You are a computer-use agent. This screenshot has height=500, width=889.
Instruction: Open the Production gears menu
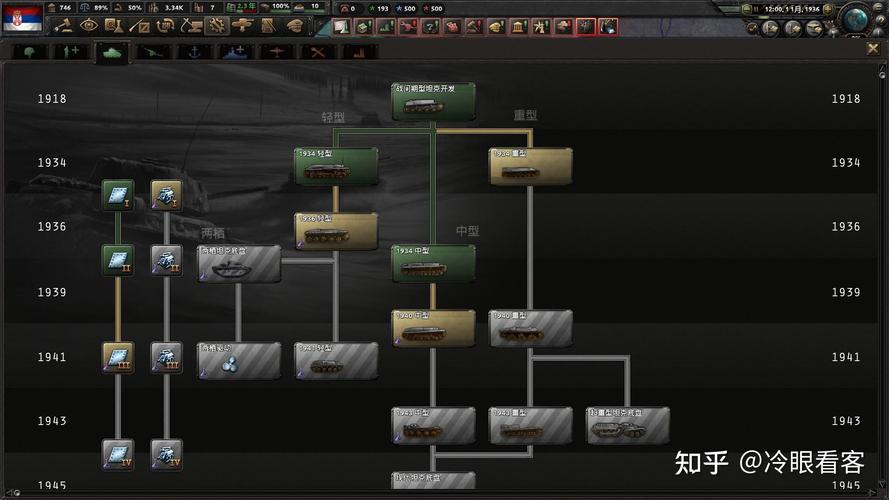217,26
